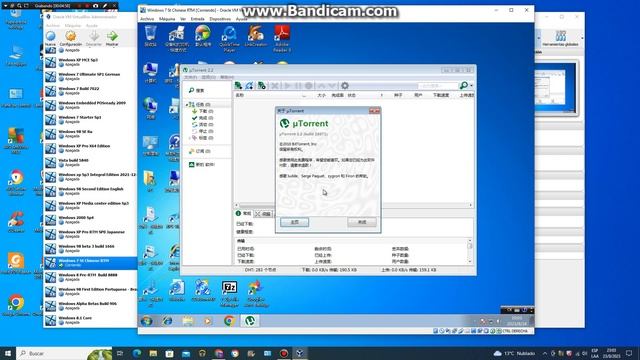Click Chrome icon on guest taskbar
Screen dimensions: 640x360
229,321
